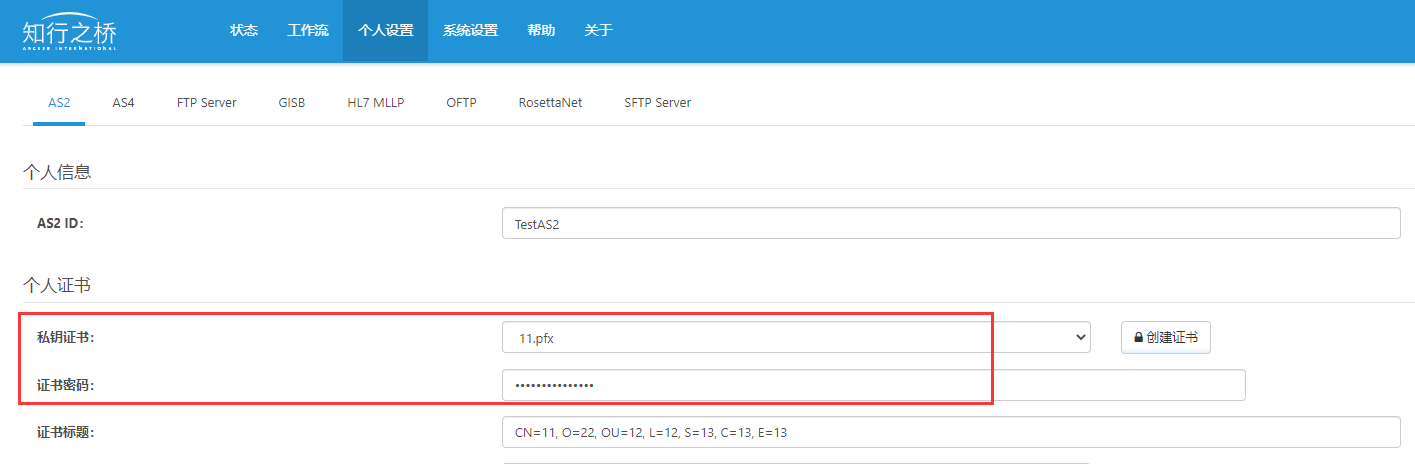The height and width of the screenshot is (464, 1415).
Task: Click the 证书标题 text field
Action: [950, 432]
